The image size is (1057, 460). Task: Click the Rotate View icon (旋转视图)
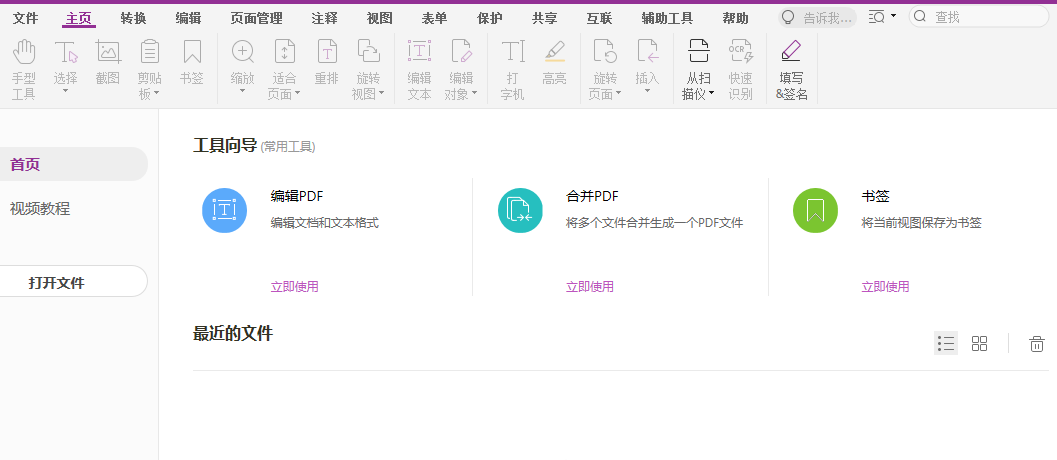pos(368,52)
